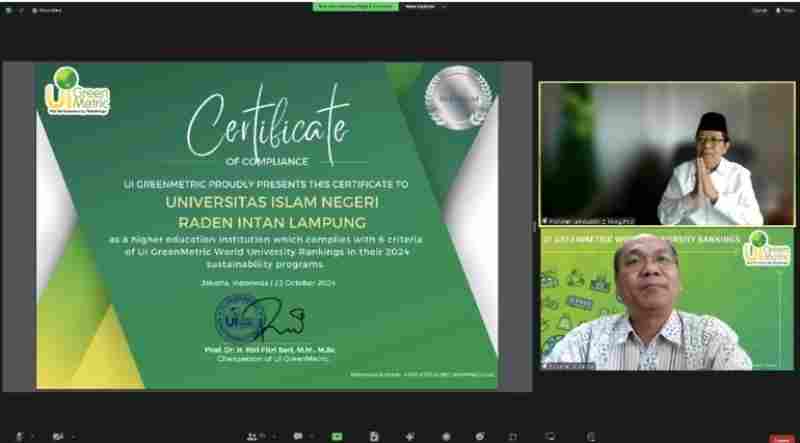The image size is (800, 443).
Task: Open the Chat icon in the toolbar
Action: [298, 436]
